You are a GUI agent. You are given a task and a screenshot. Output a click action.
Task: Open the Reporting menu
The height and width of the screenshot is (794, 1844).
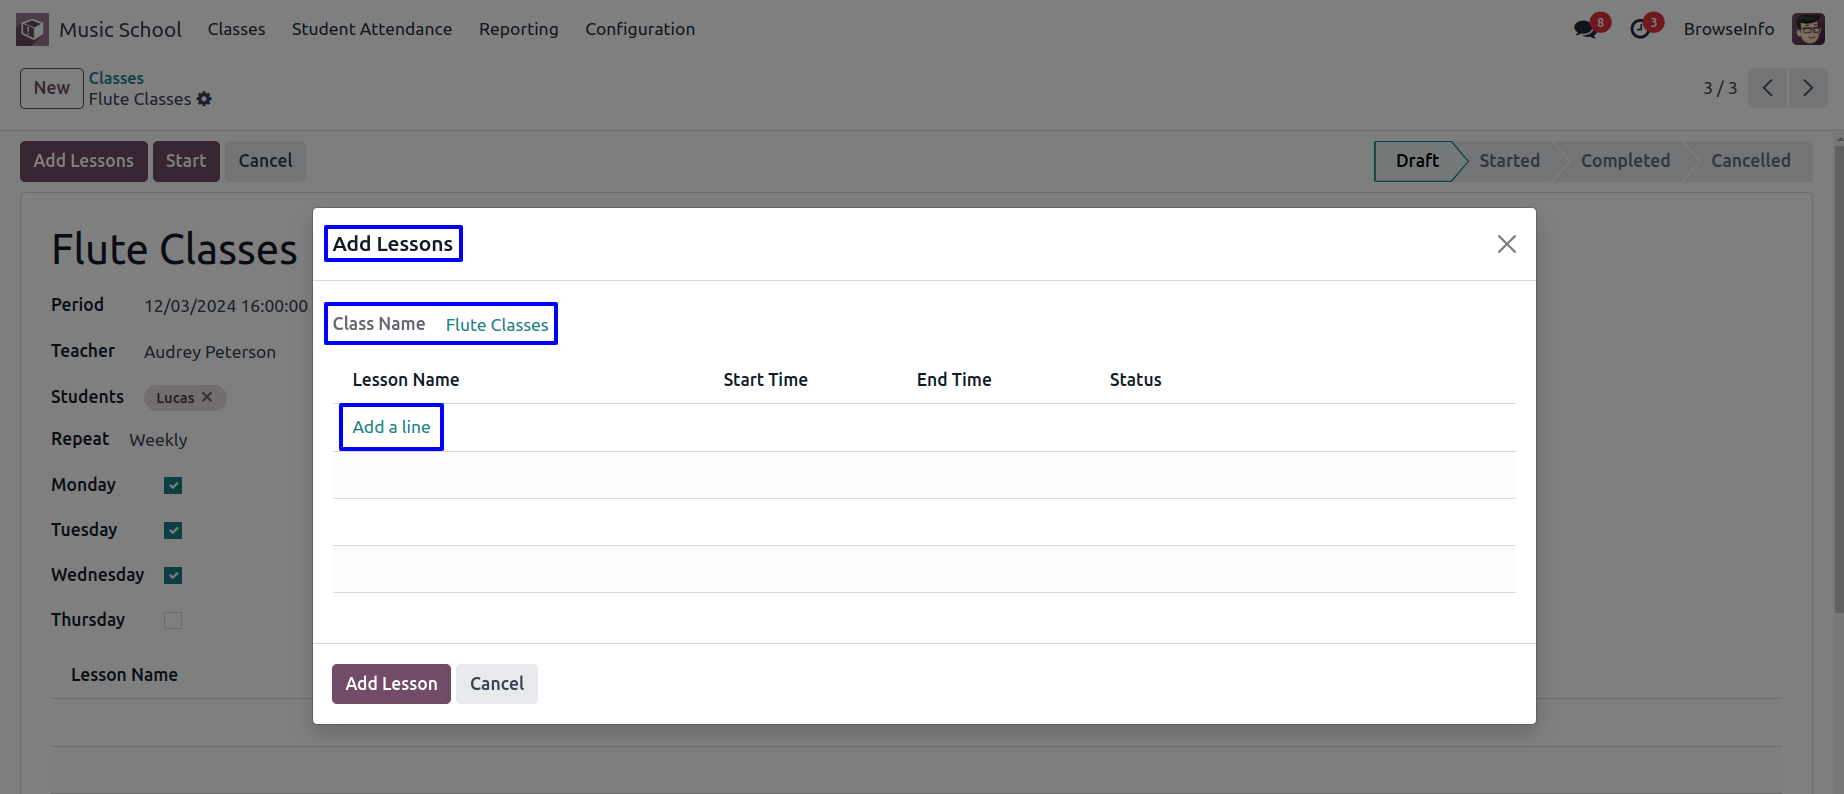518,29
